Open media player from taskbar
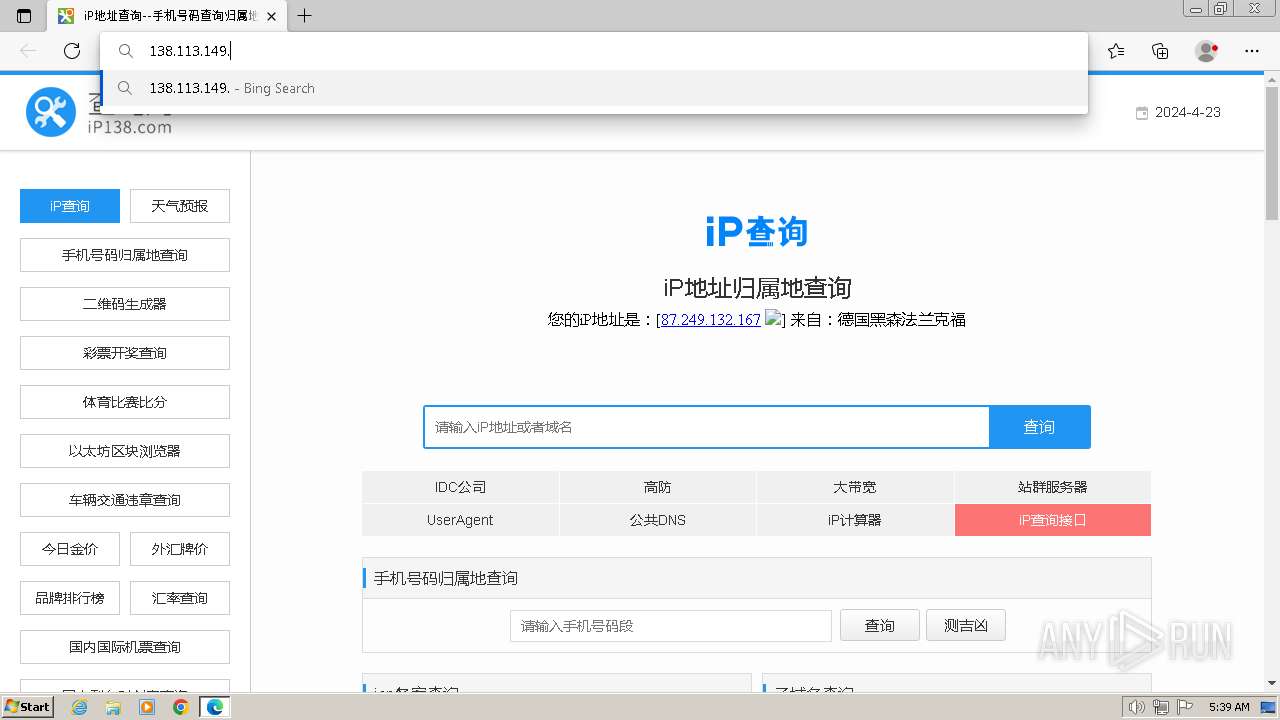The width and height of the screenshot is (1280, 720). click(x=147, y=707)
